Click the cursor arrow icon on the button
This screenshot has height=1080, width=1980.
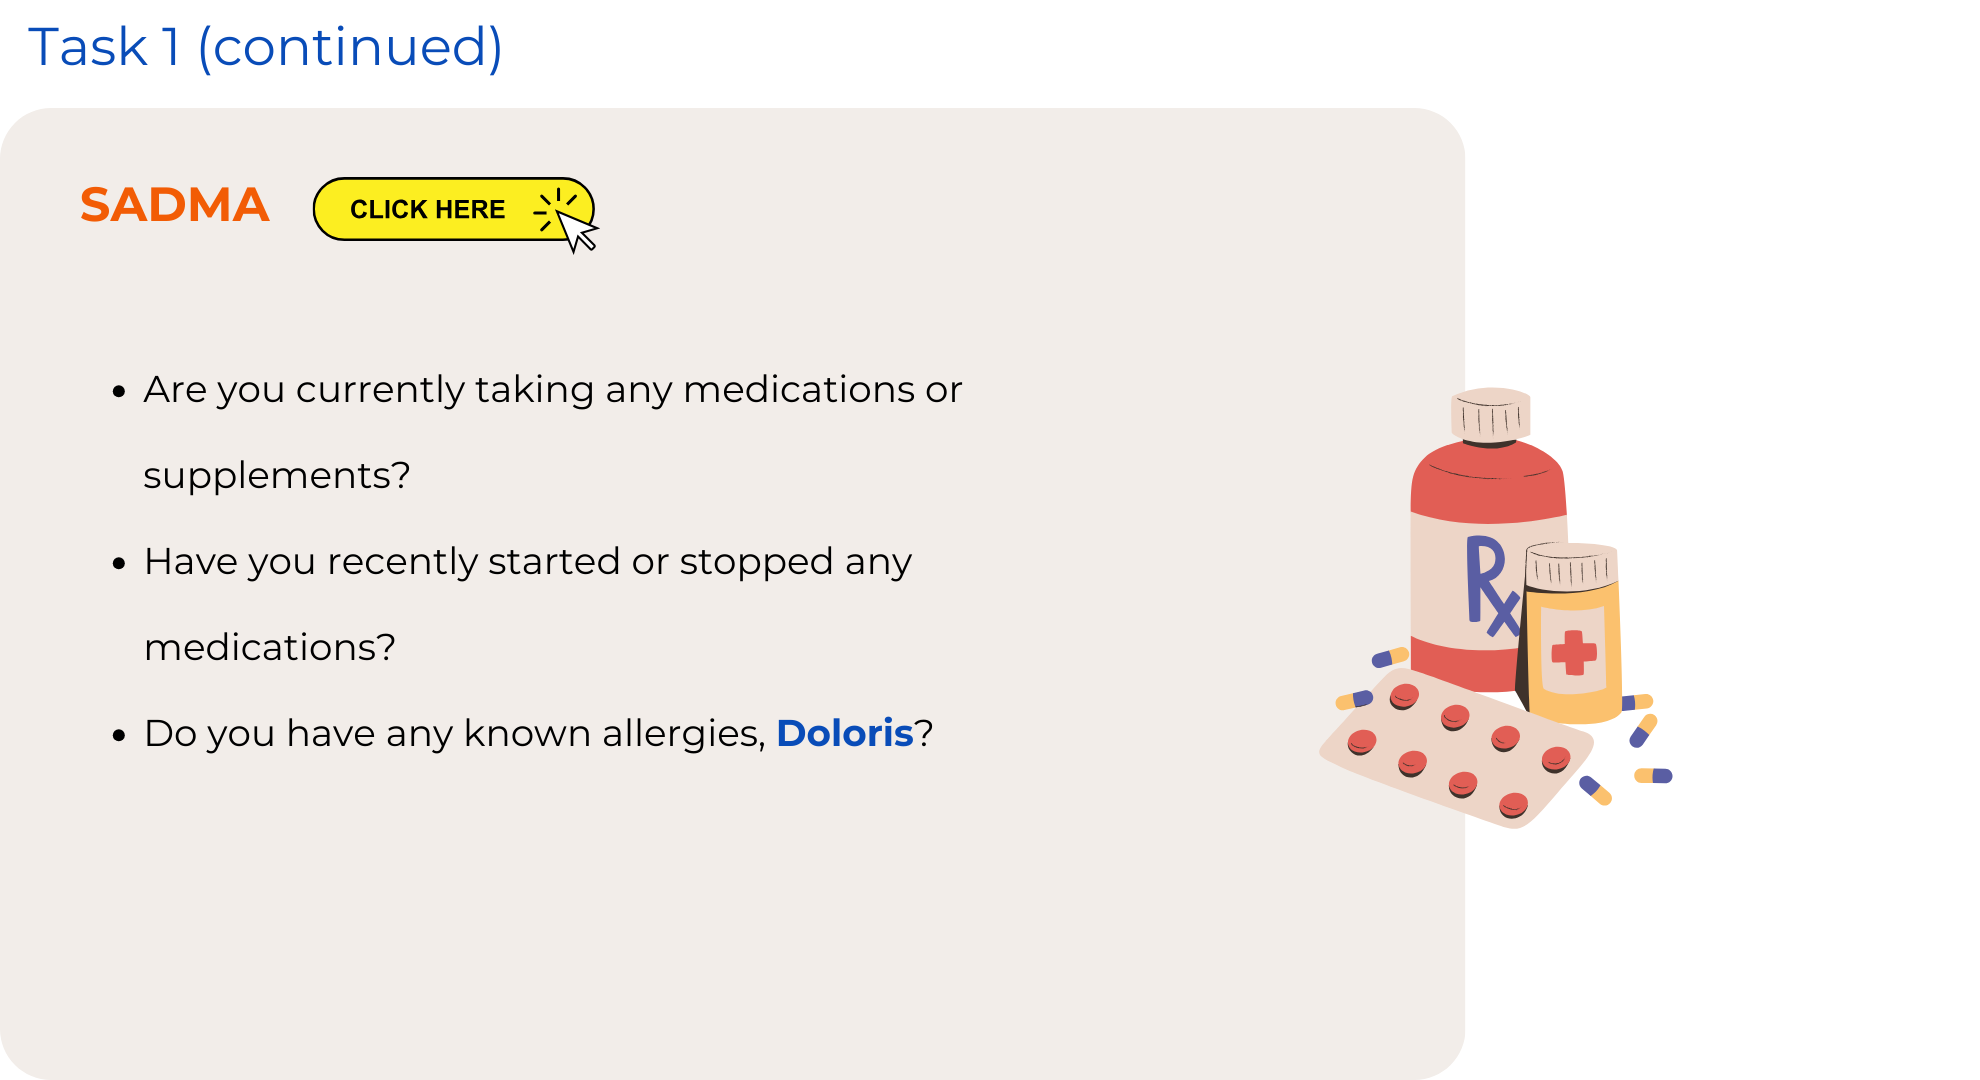point(578,231)
